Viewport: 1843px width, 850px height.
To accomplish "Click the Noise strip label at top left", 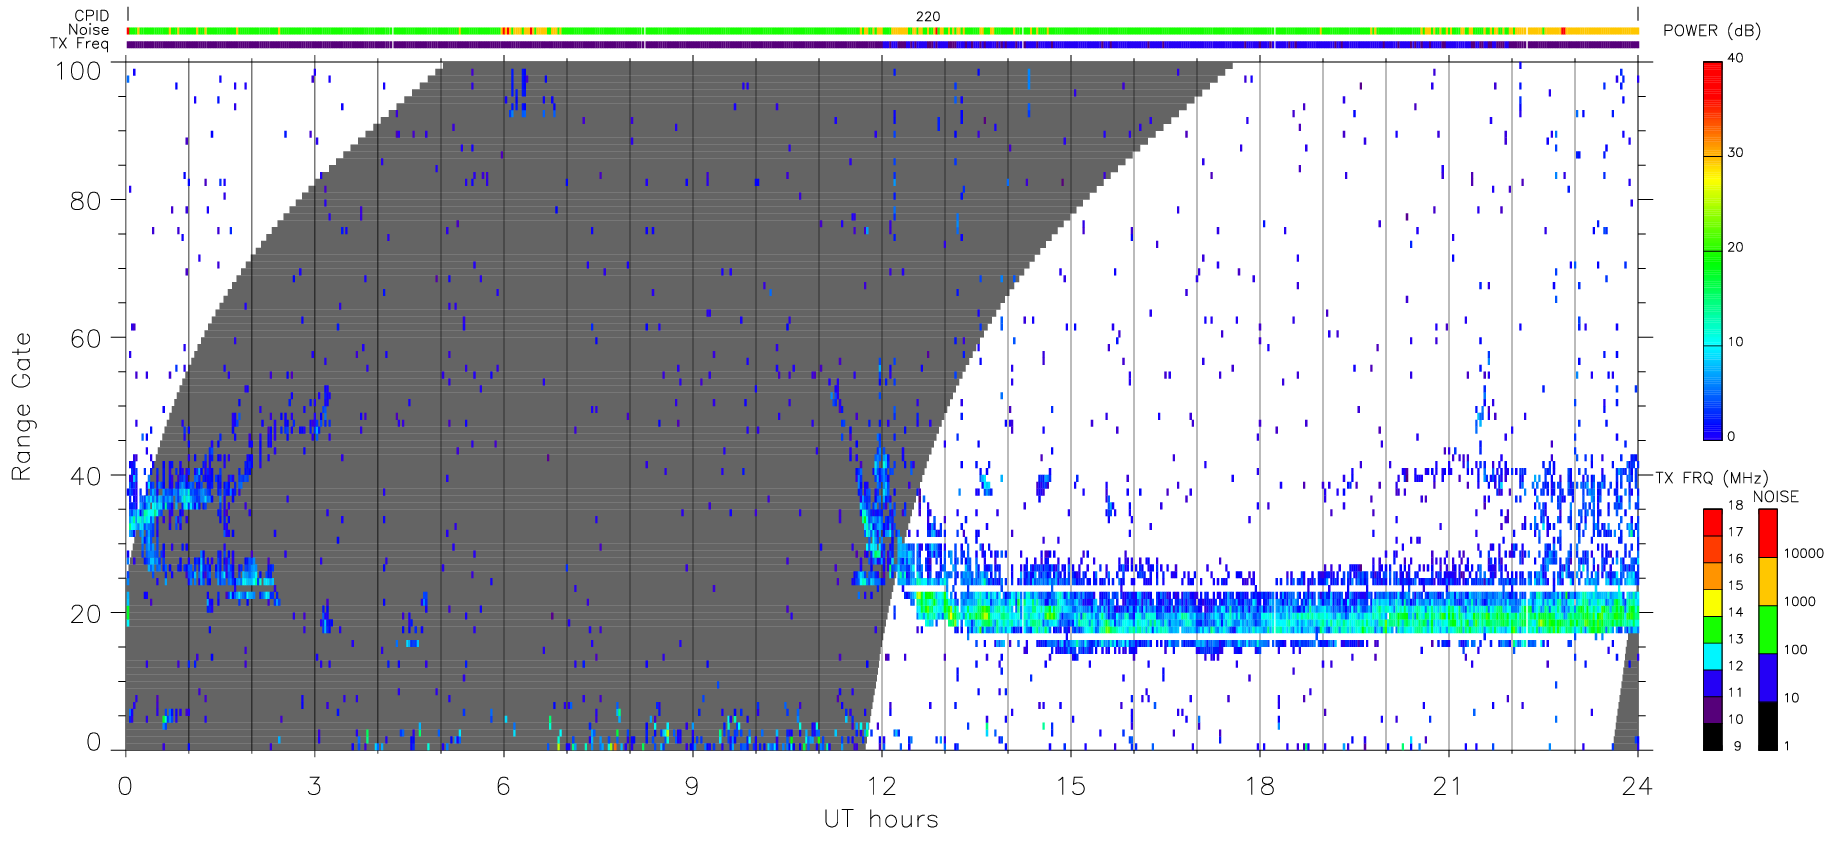I will pyautogui.click(x=89, y=30).
